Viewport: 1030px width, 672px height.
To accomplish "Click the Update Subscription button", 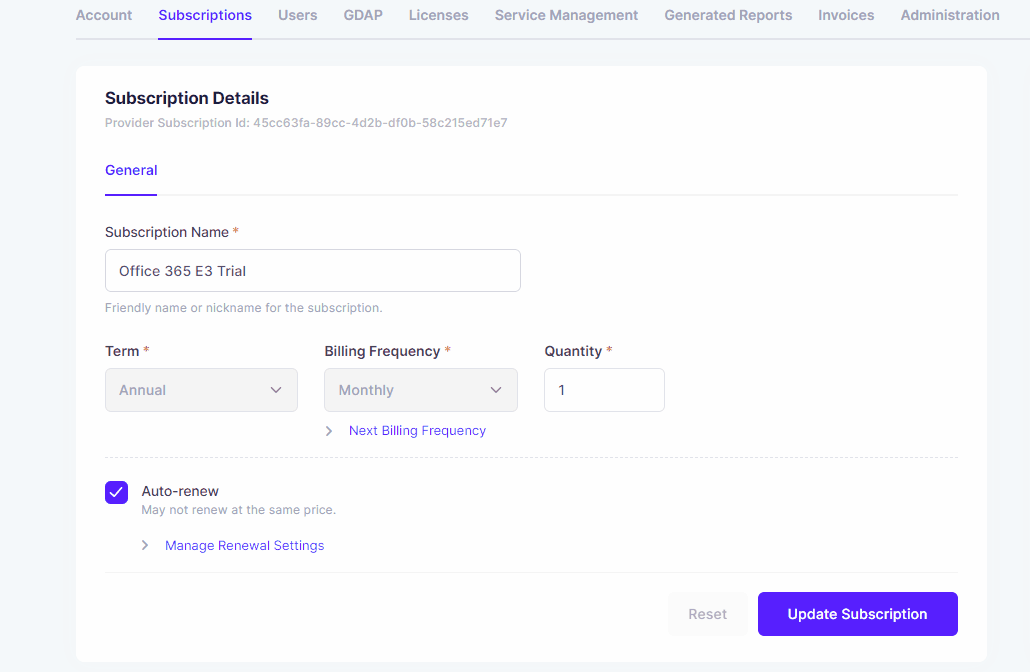I will click(x=857, y=614).
